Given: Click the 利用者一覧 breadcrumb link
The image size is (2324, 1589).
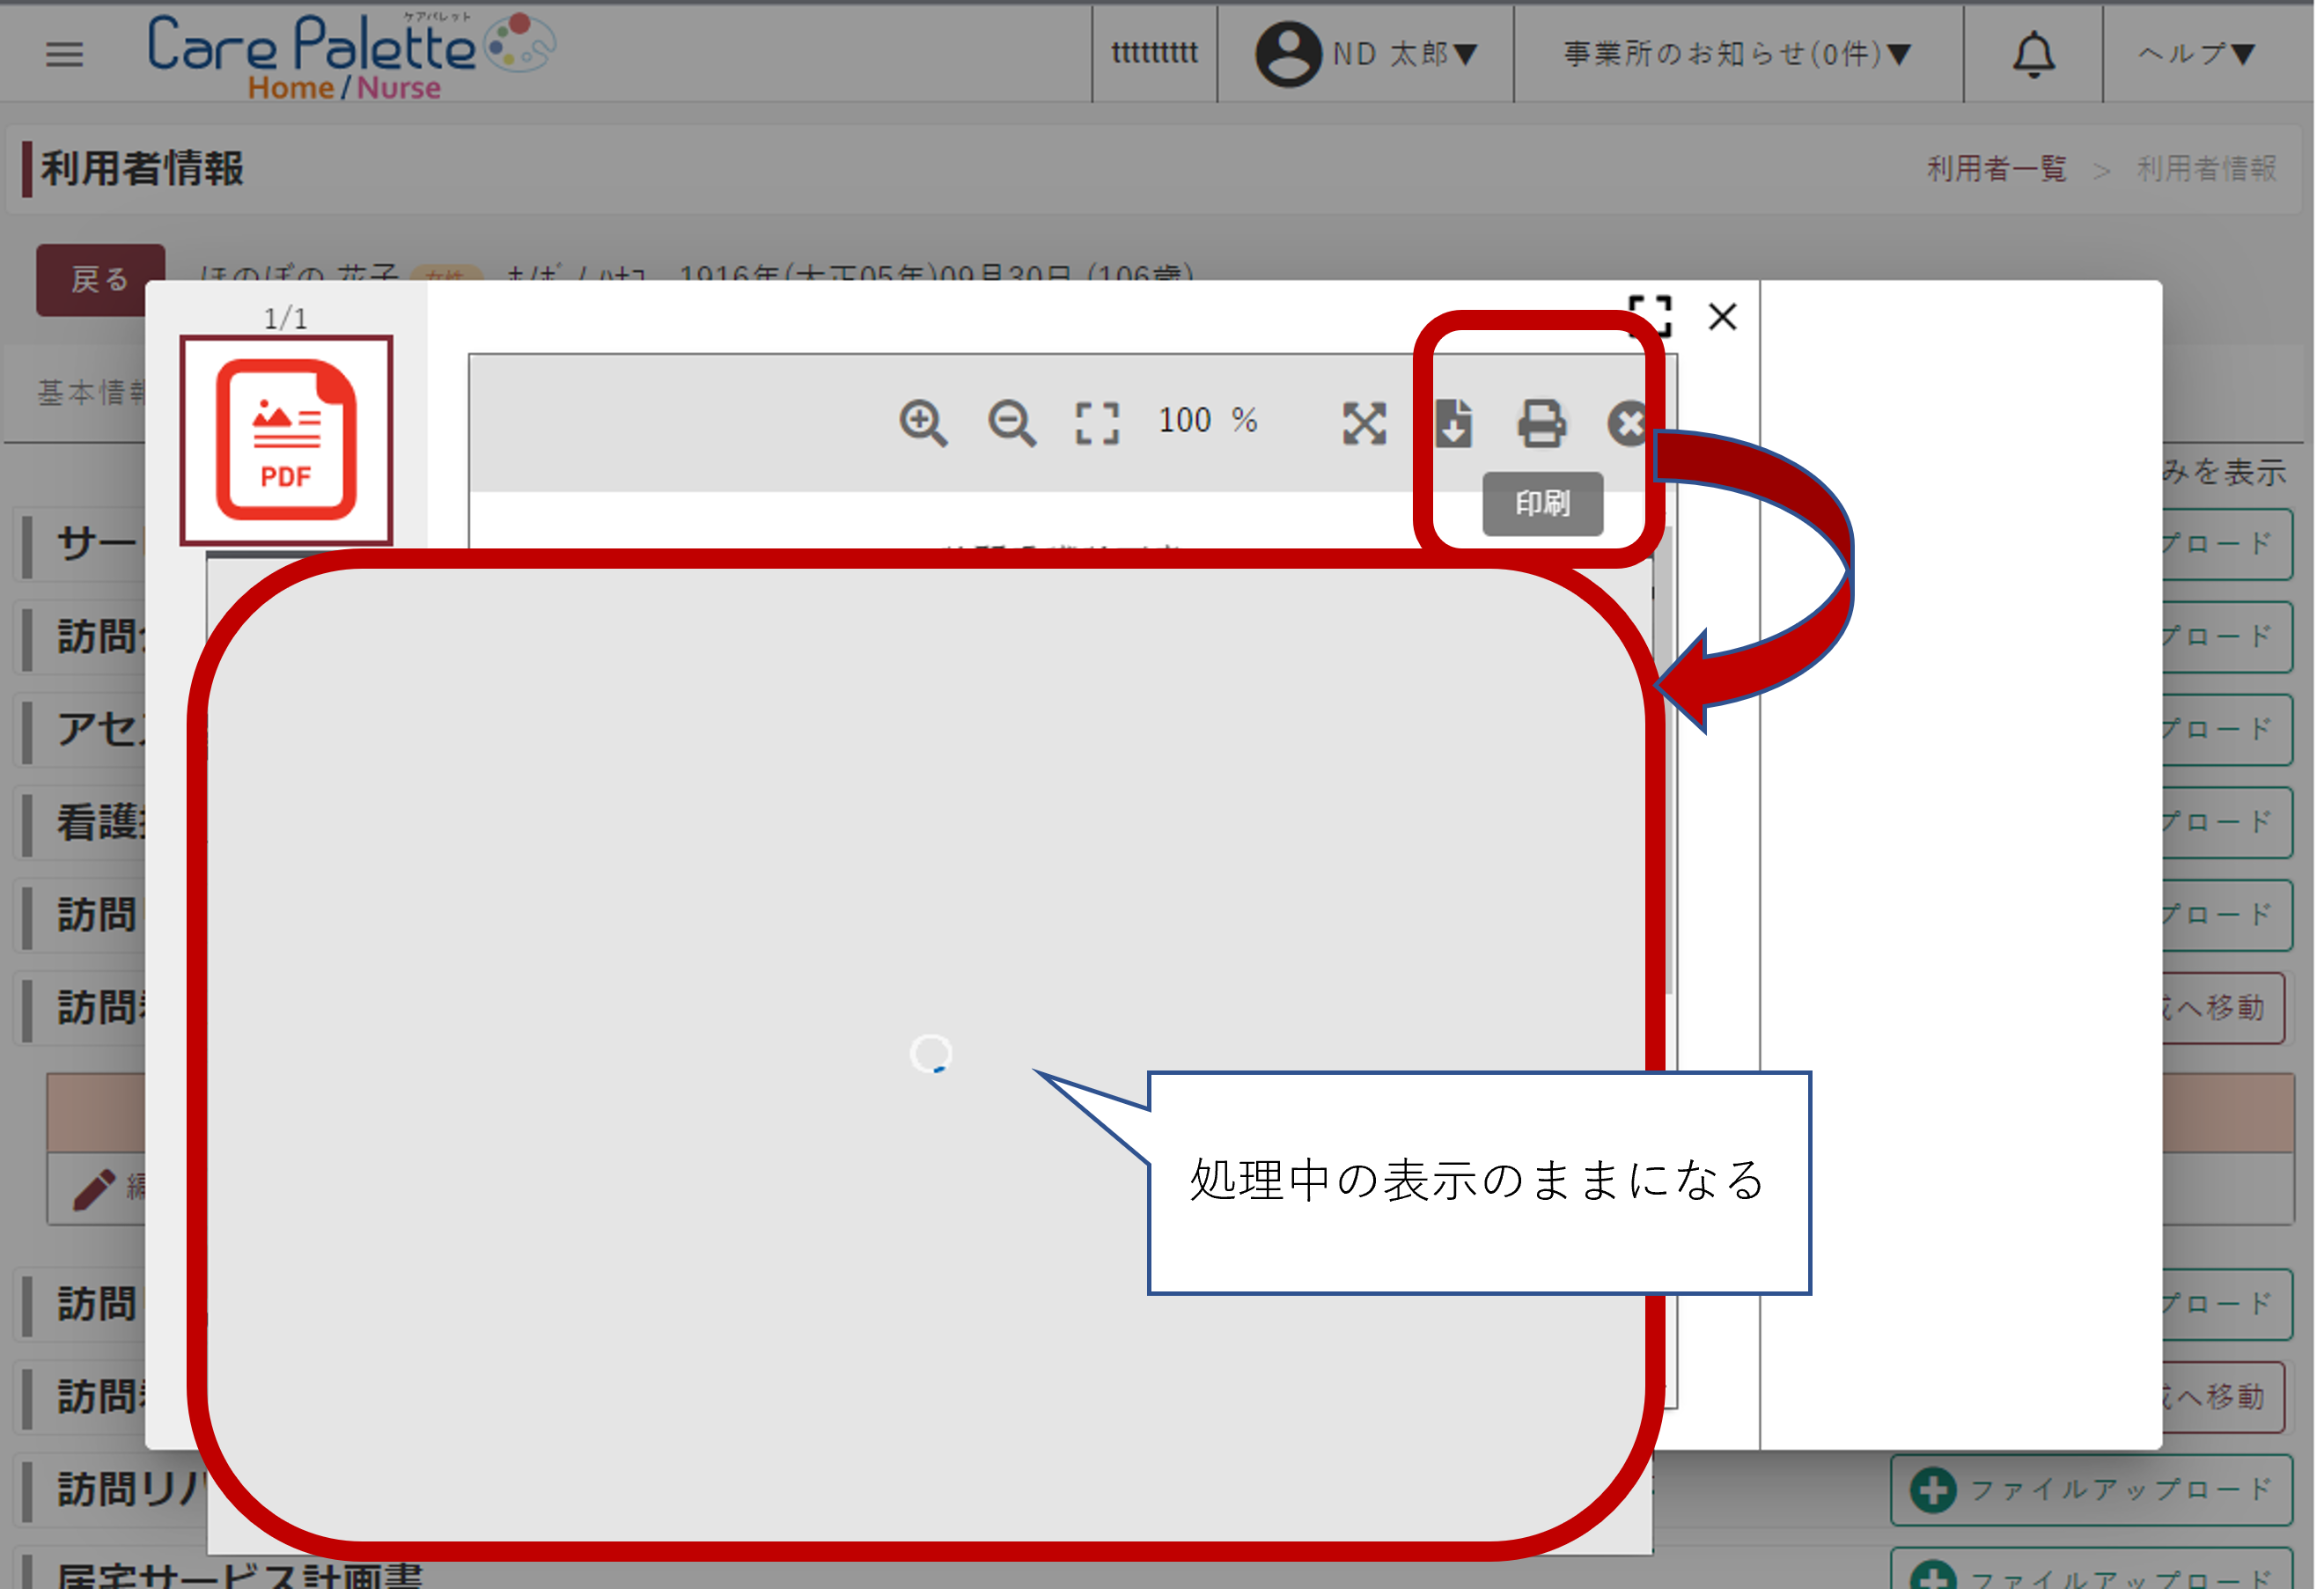Looking at the screenshot, I should pyautogui.click(x=1996, y=169).
